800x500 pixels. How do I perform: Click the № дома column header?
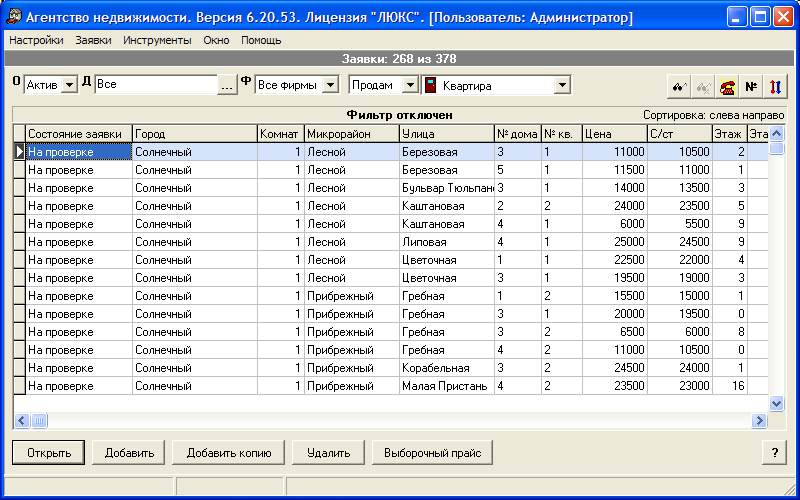[x=518, y=134]
